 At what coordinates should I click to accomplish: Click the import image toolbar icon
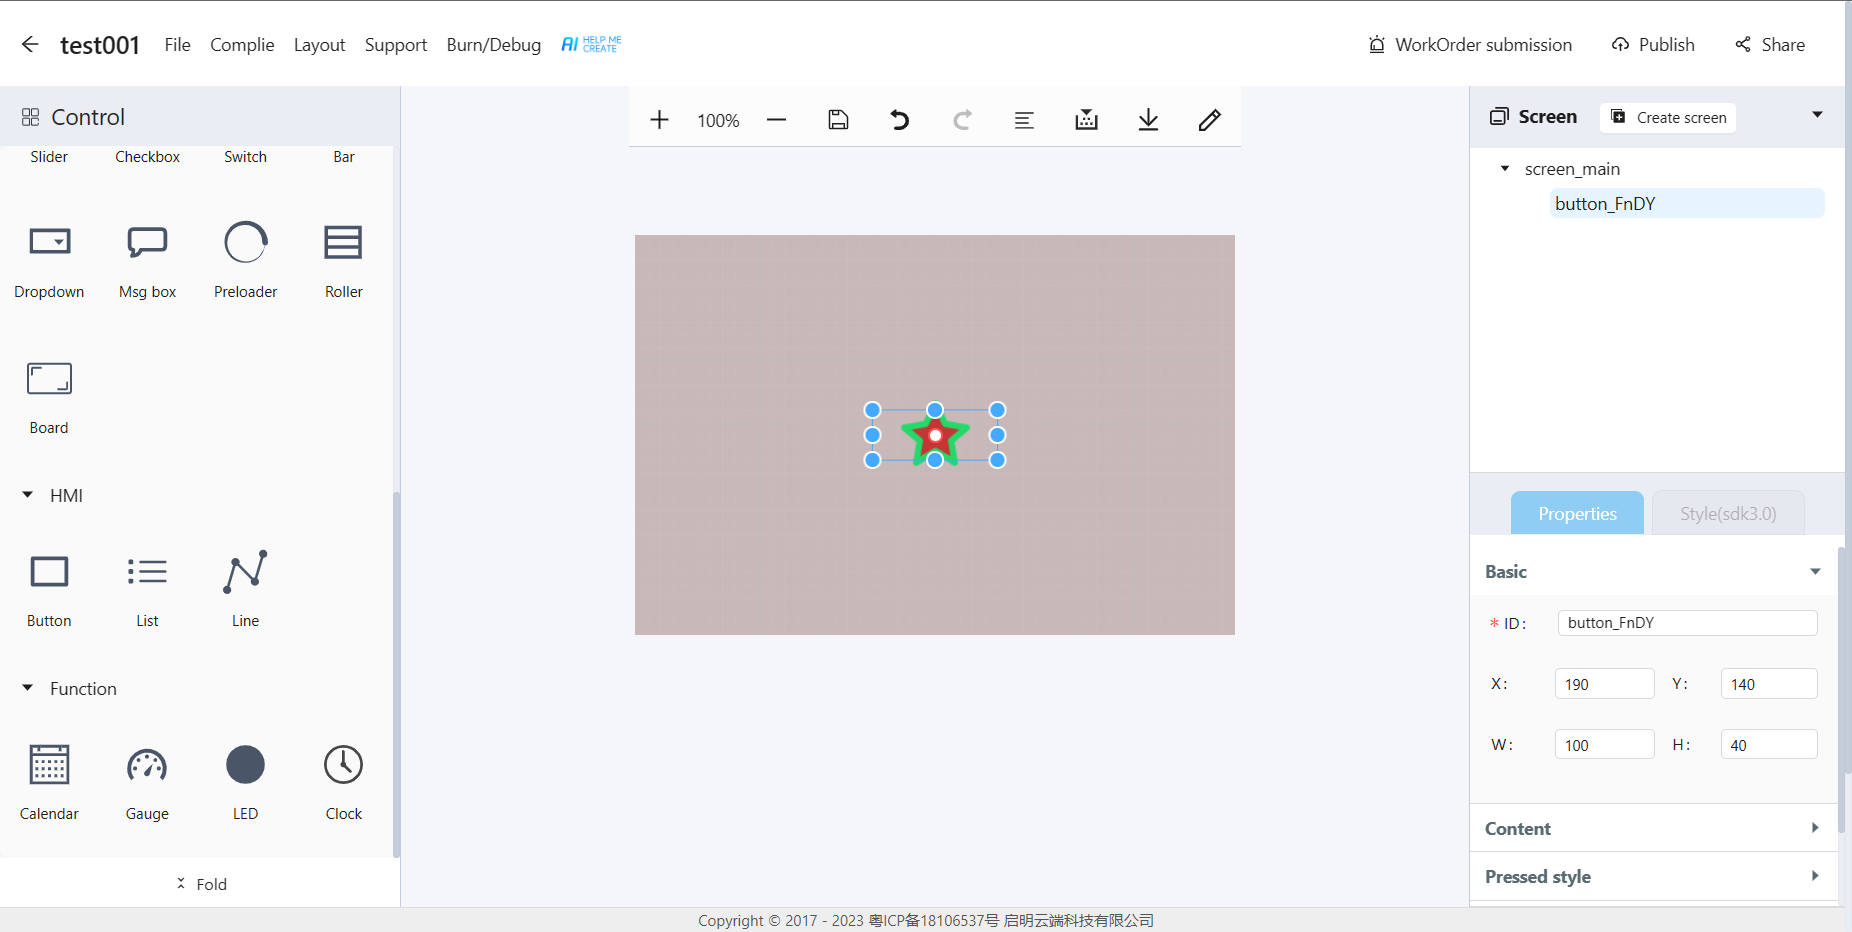pyautogui.click(x=1086, y=120)
